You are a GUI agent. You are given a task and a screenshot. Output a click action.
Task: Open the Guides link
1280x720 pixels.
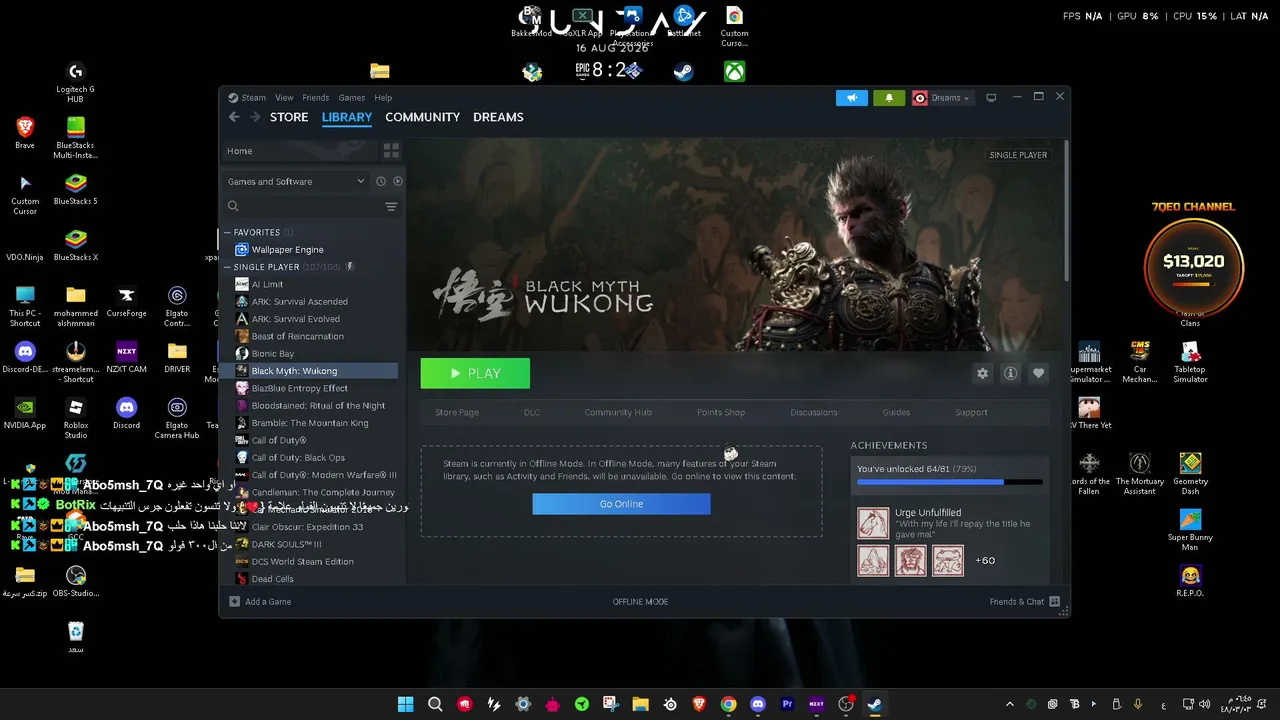click(896, 412)
